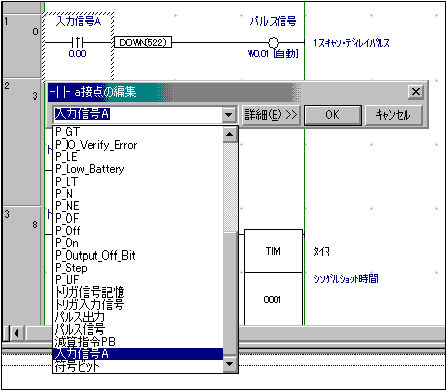The image size is (446, 390).
Task: Click the タイマ comment beside TIM
Action: coord(322,251)
